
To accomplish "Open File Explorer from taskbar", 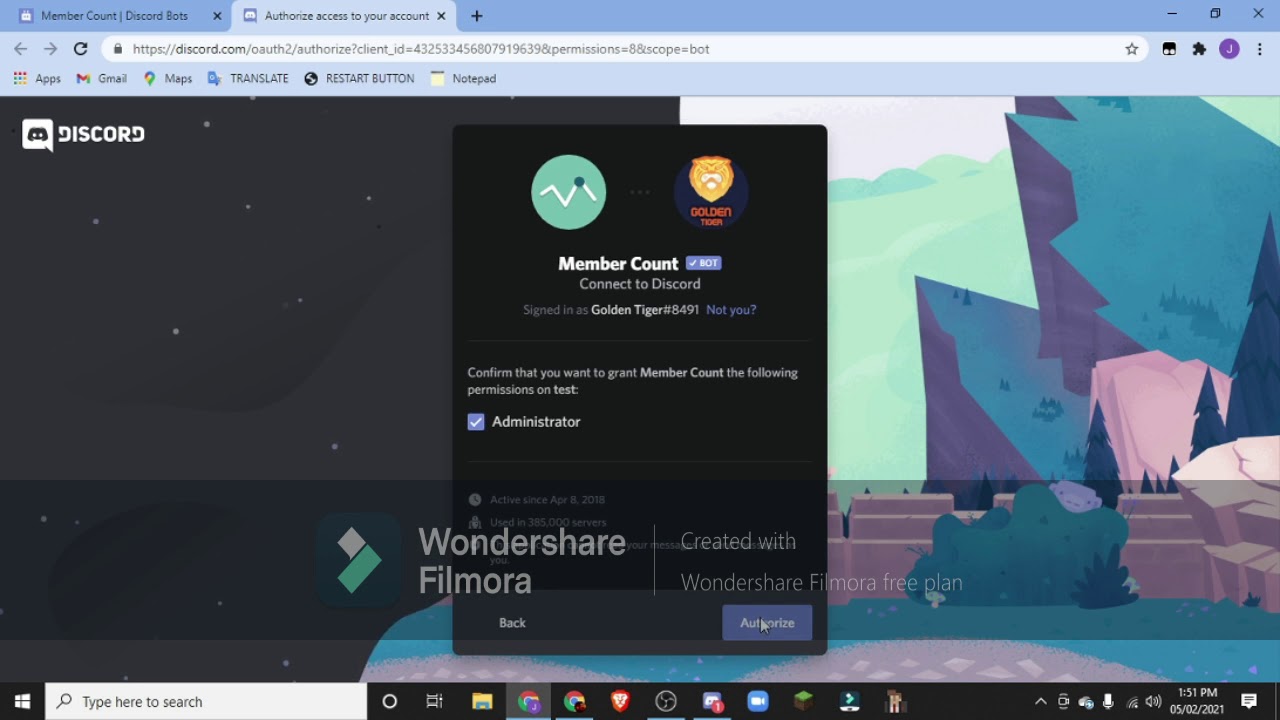I will (x=482, y=702).
